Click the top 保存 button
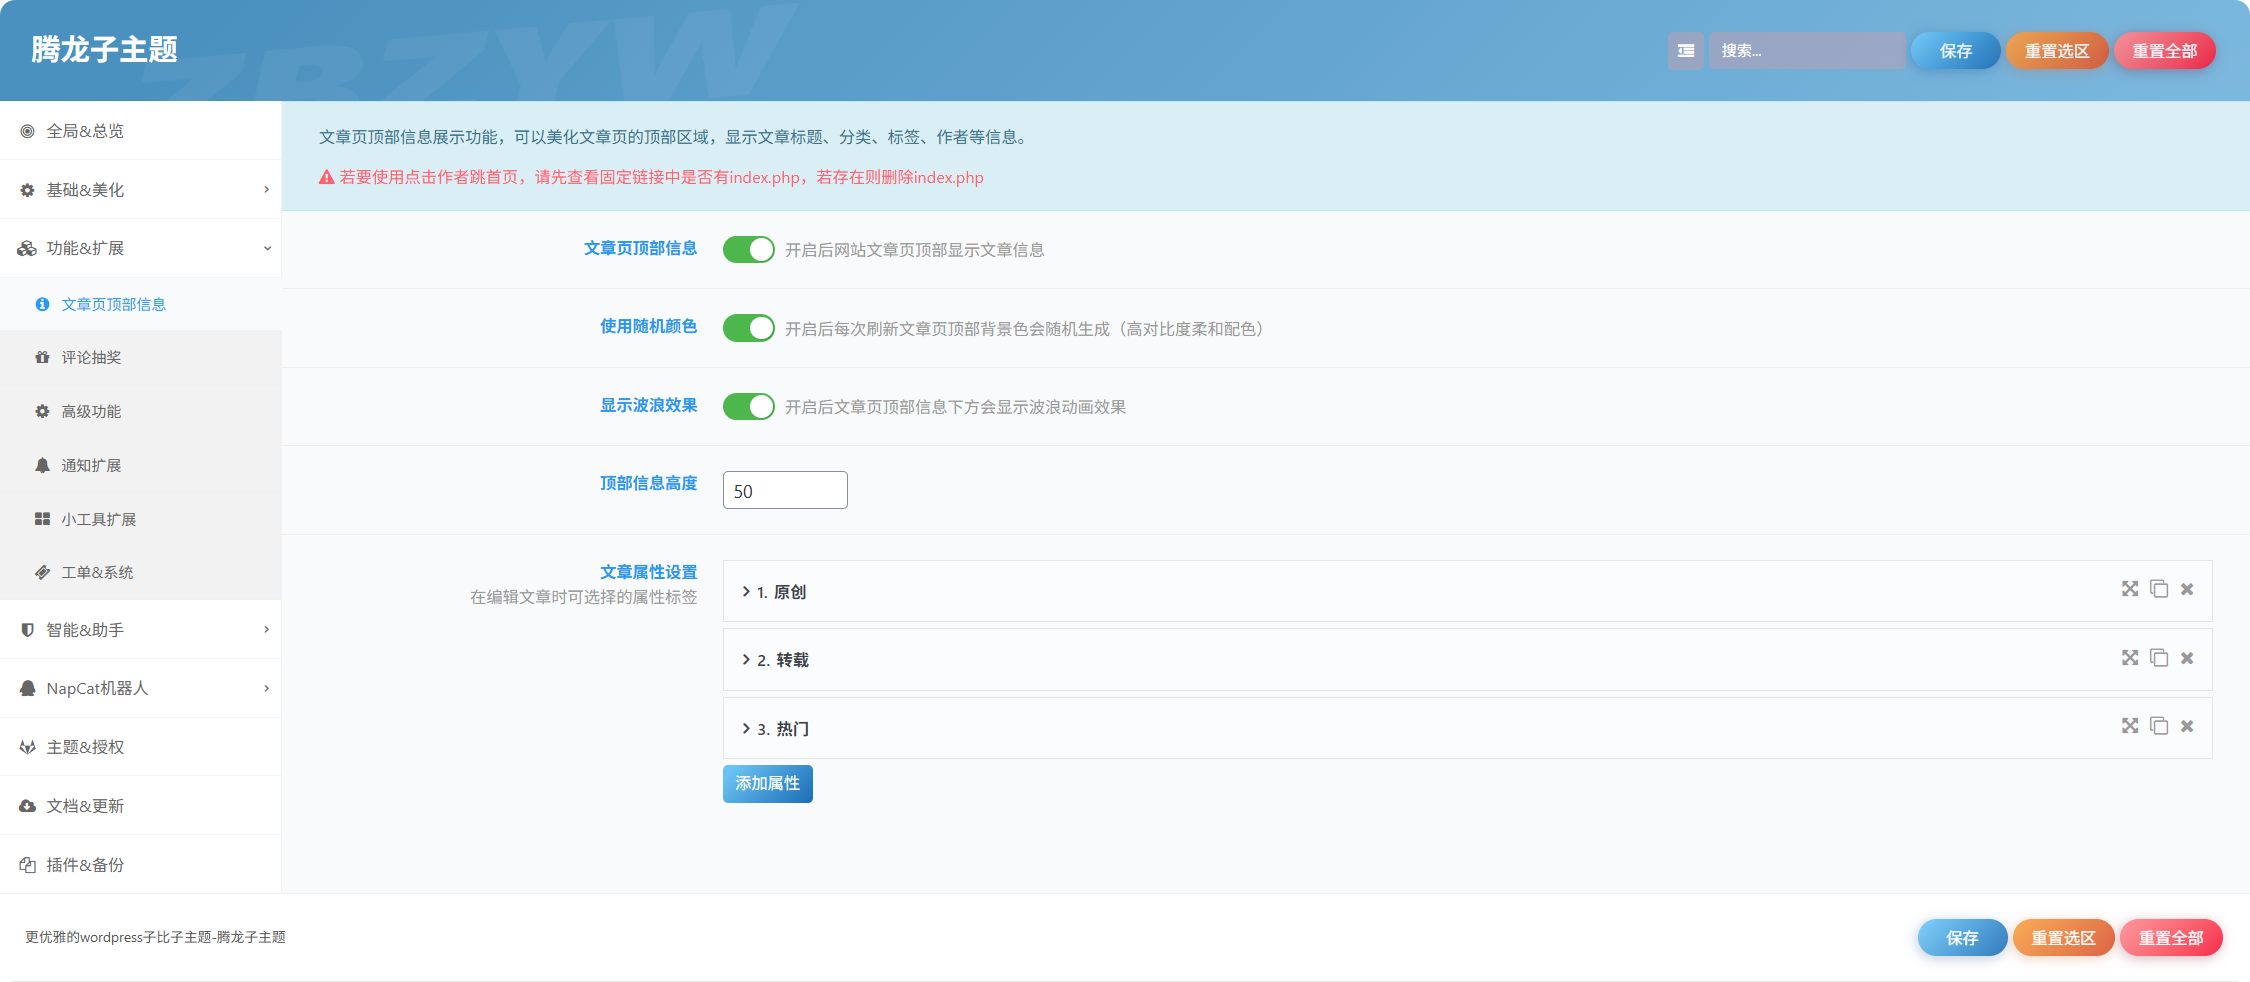The image size is (2250, 982). pyautogui.click(x=1956, y=51)
